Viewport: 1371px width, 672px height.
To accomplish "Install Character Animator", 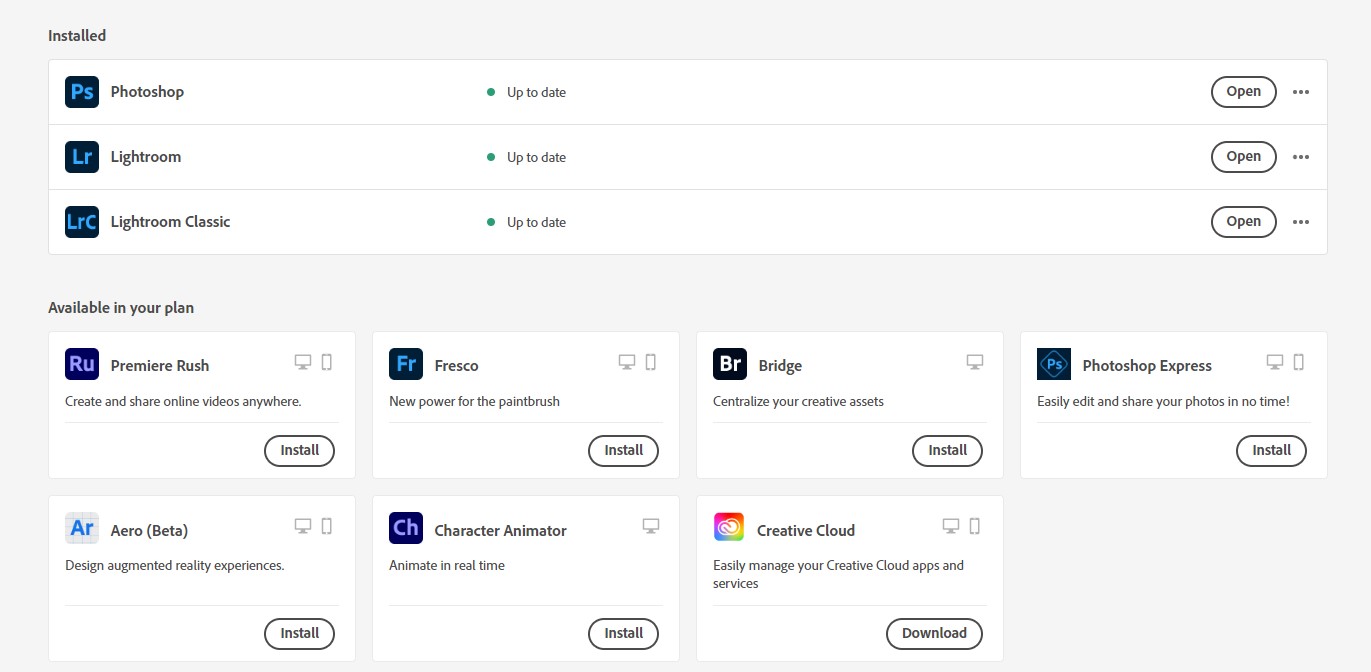I will (623, 634).
